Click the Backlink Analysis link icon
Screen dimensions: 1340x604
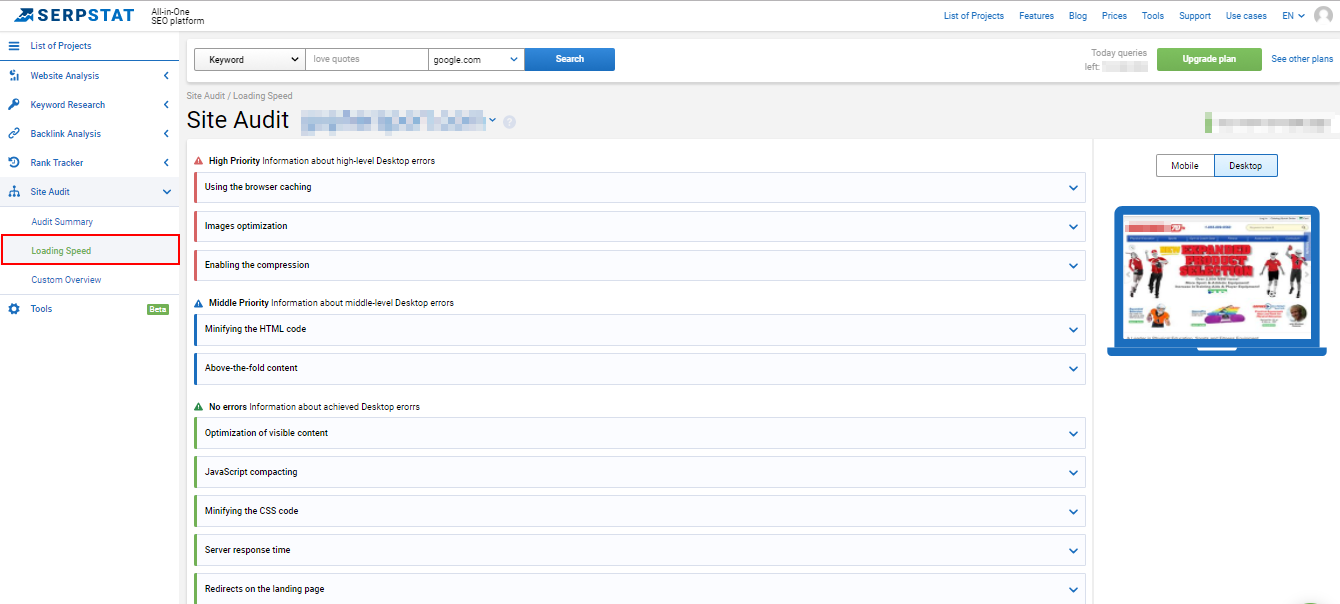point(14,134)
